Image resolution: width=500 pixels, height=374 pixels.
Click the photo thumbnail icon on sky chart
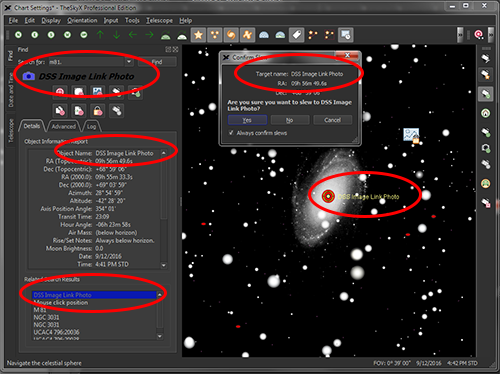411,135
